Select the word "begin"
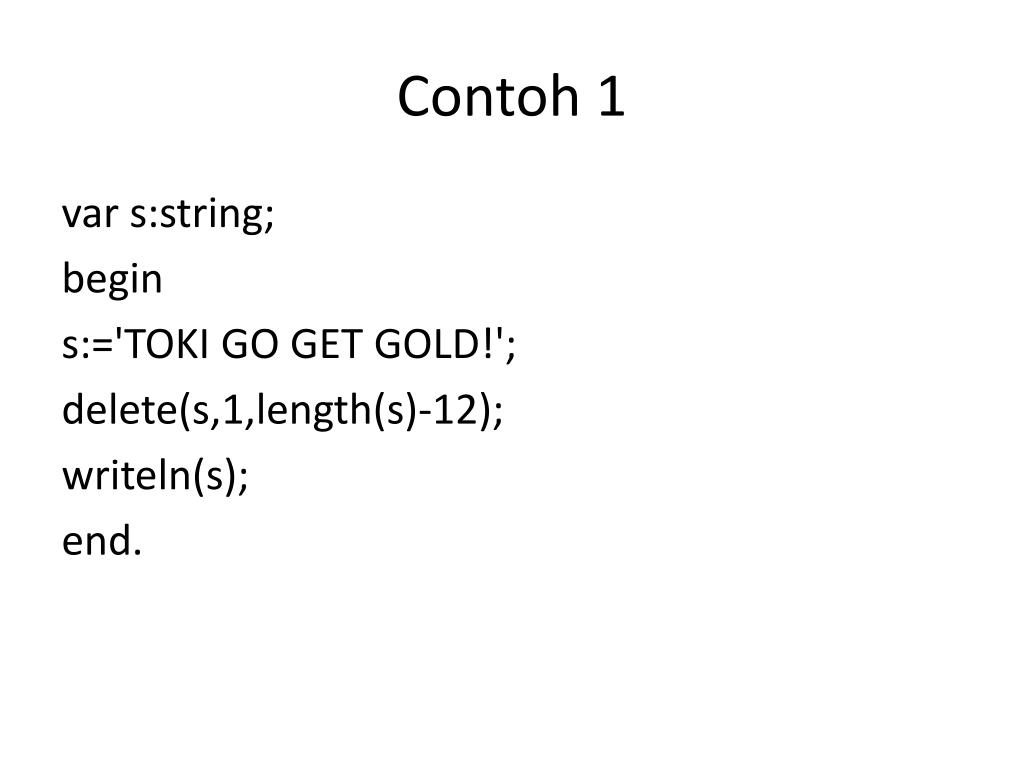1024x768 pixels. click(x=112, y=280)
